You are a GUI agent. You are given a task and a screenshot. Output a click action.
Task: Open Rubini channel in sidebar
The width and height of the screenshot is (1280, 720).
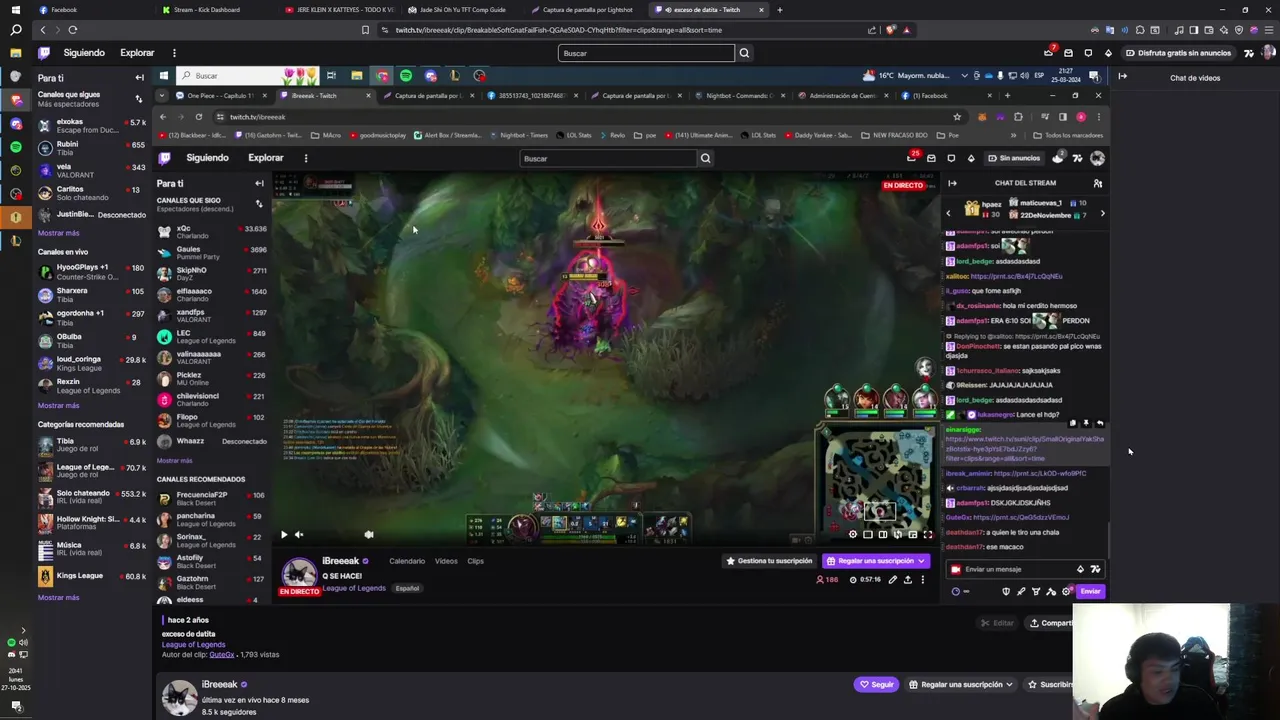92,148
